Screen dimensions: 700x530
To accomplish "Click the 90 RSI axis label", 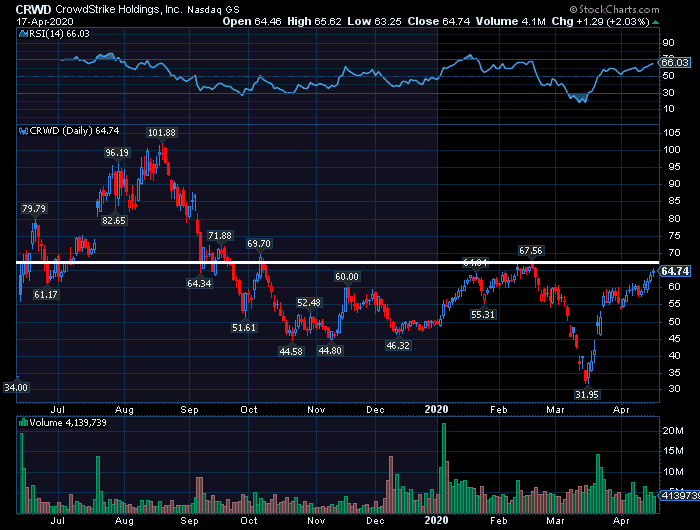I will (x=669, y=43).
